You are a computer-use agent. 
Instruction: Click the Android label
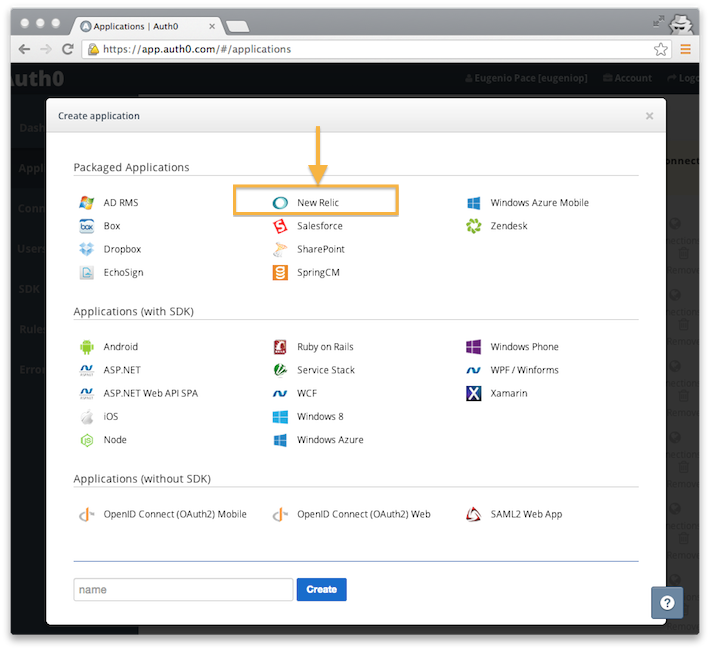click(120, 347)
